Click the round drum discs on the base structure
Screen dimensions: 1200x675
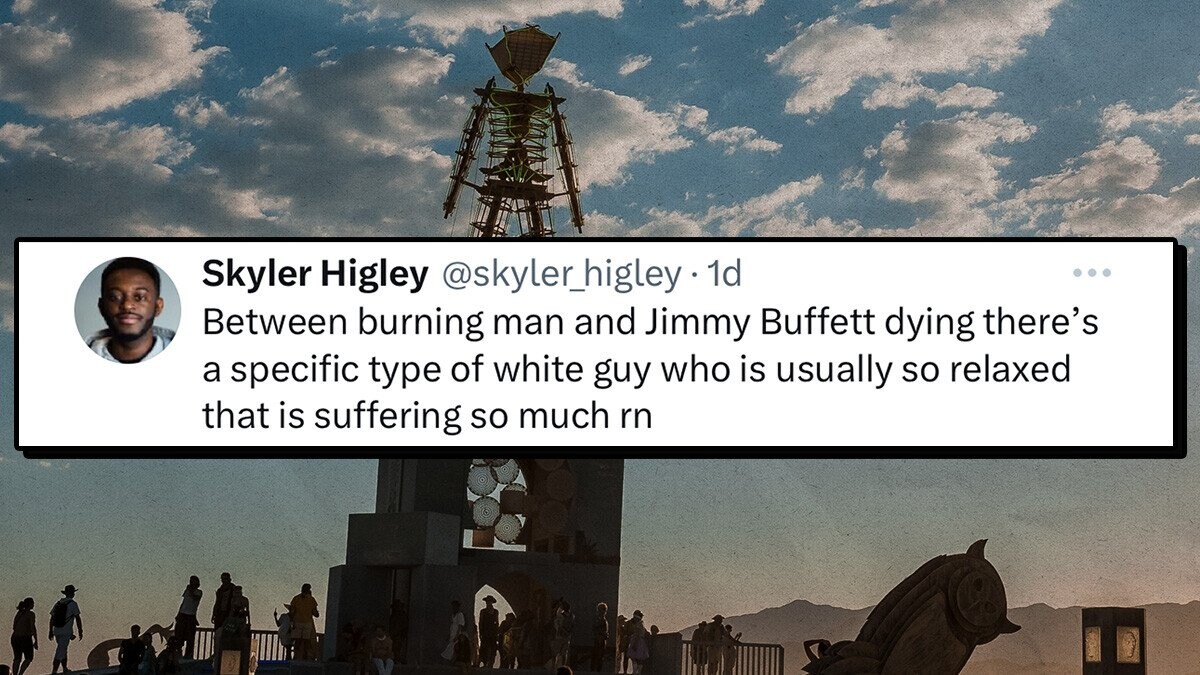497,500
